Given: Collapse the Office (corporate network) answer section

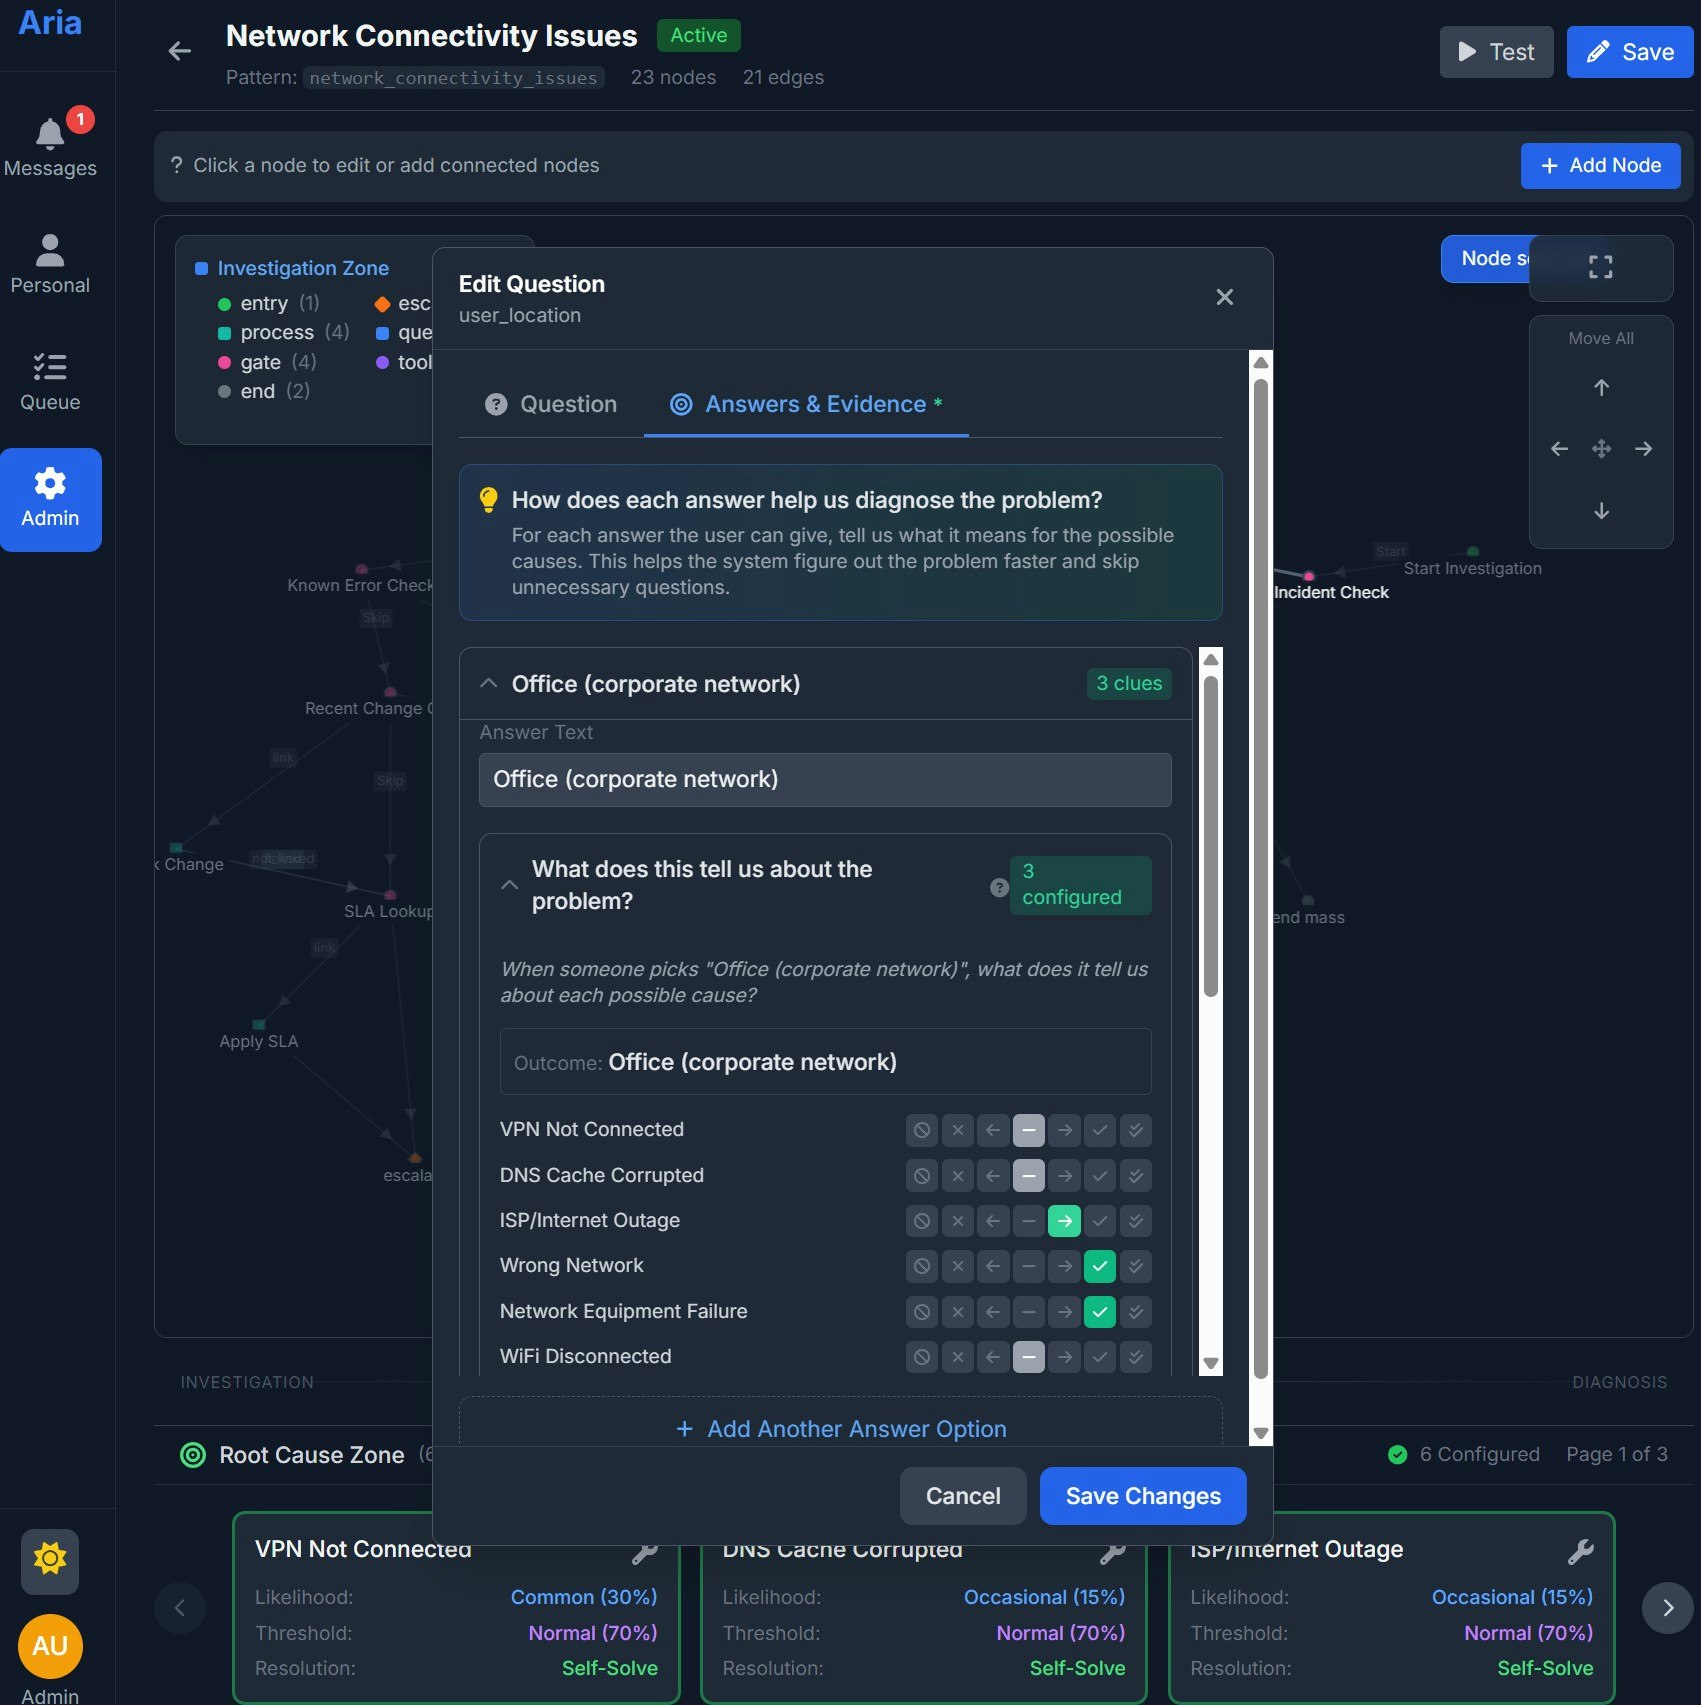Looking at the screenshot, I should tap(488, 683).
